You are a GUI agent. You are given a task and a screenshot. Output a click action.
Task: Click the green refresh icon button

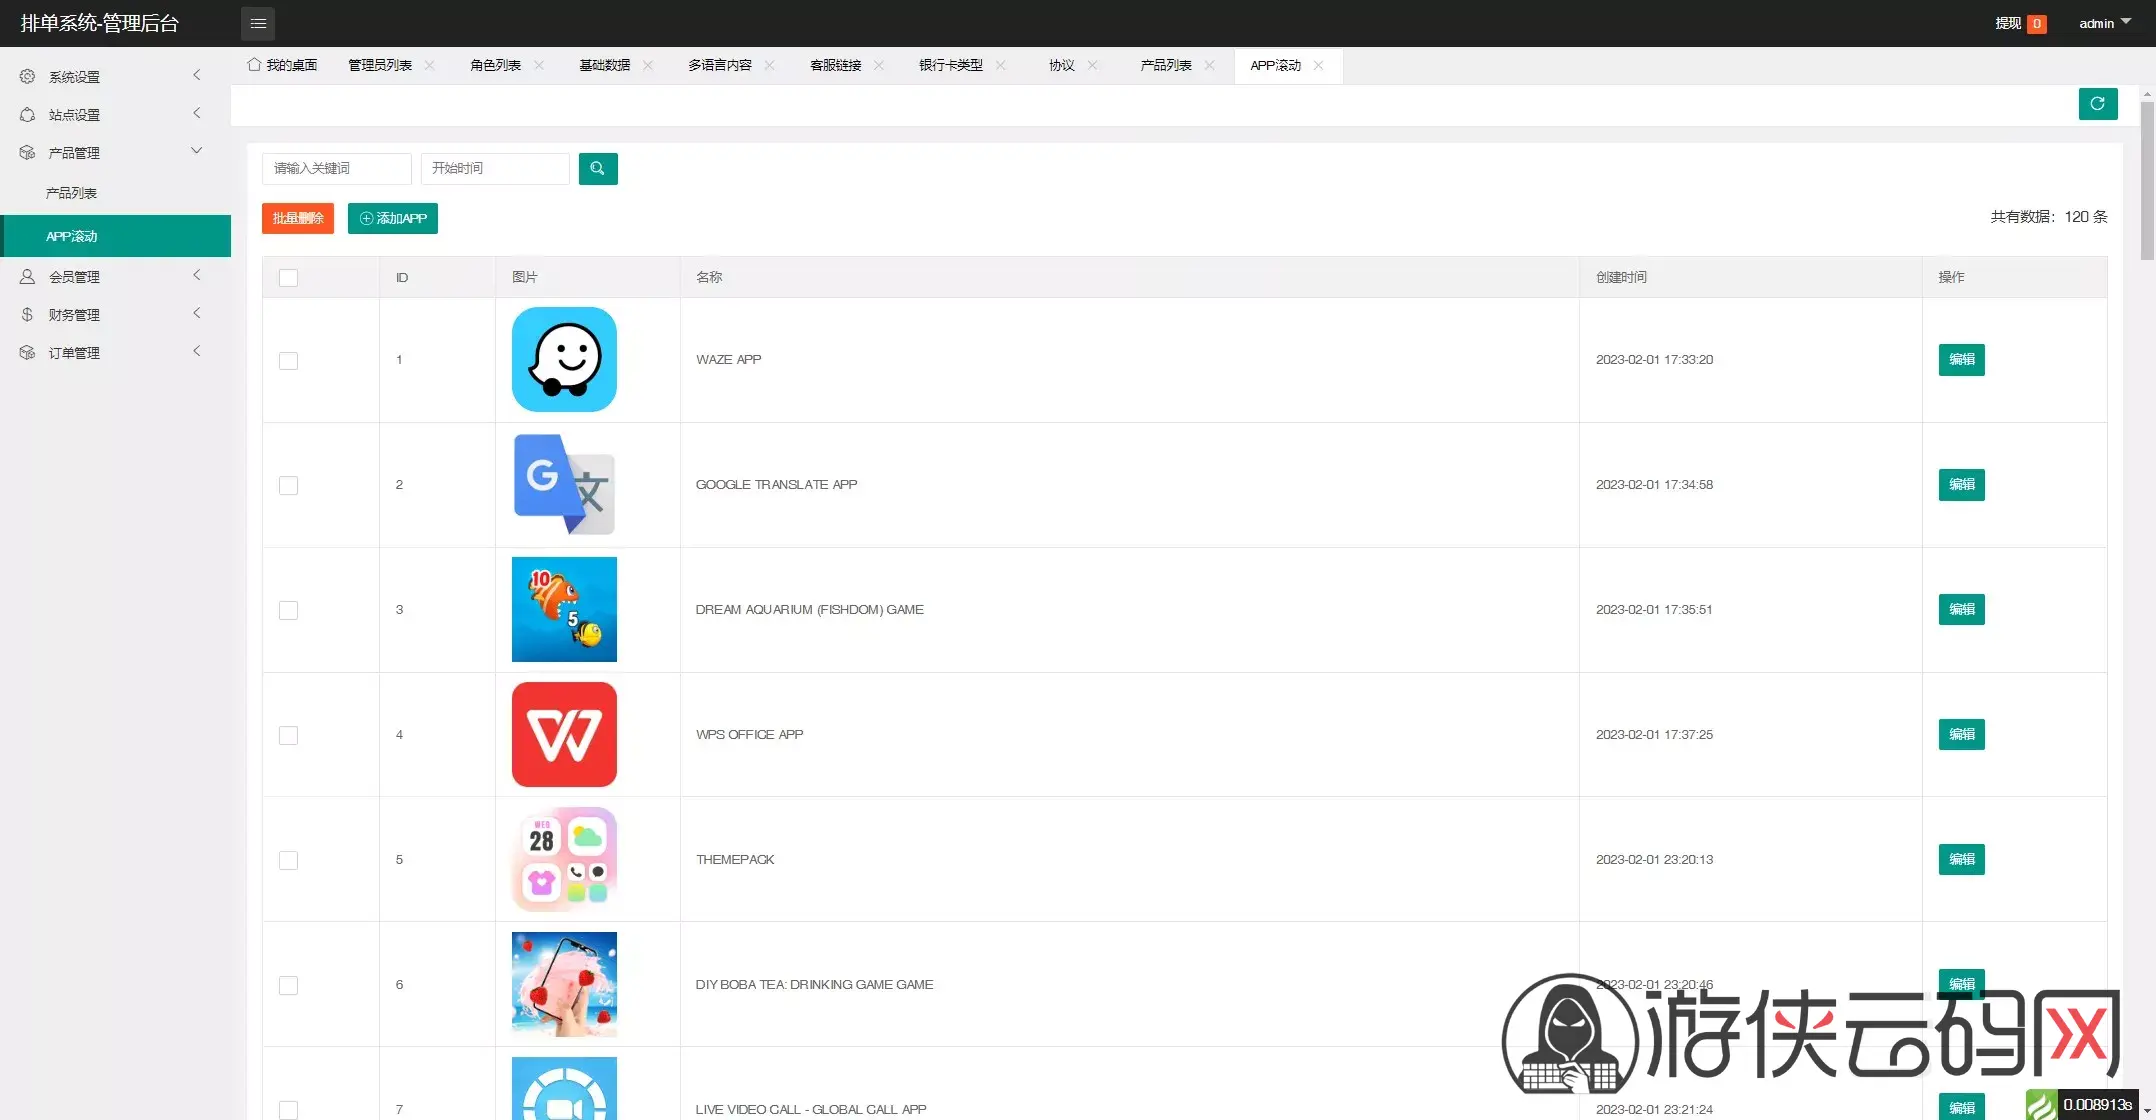(2097, 103)
